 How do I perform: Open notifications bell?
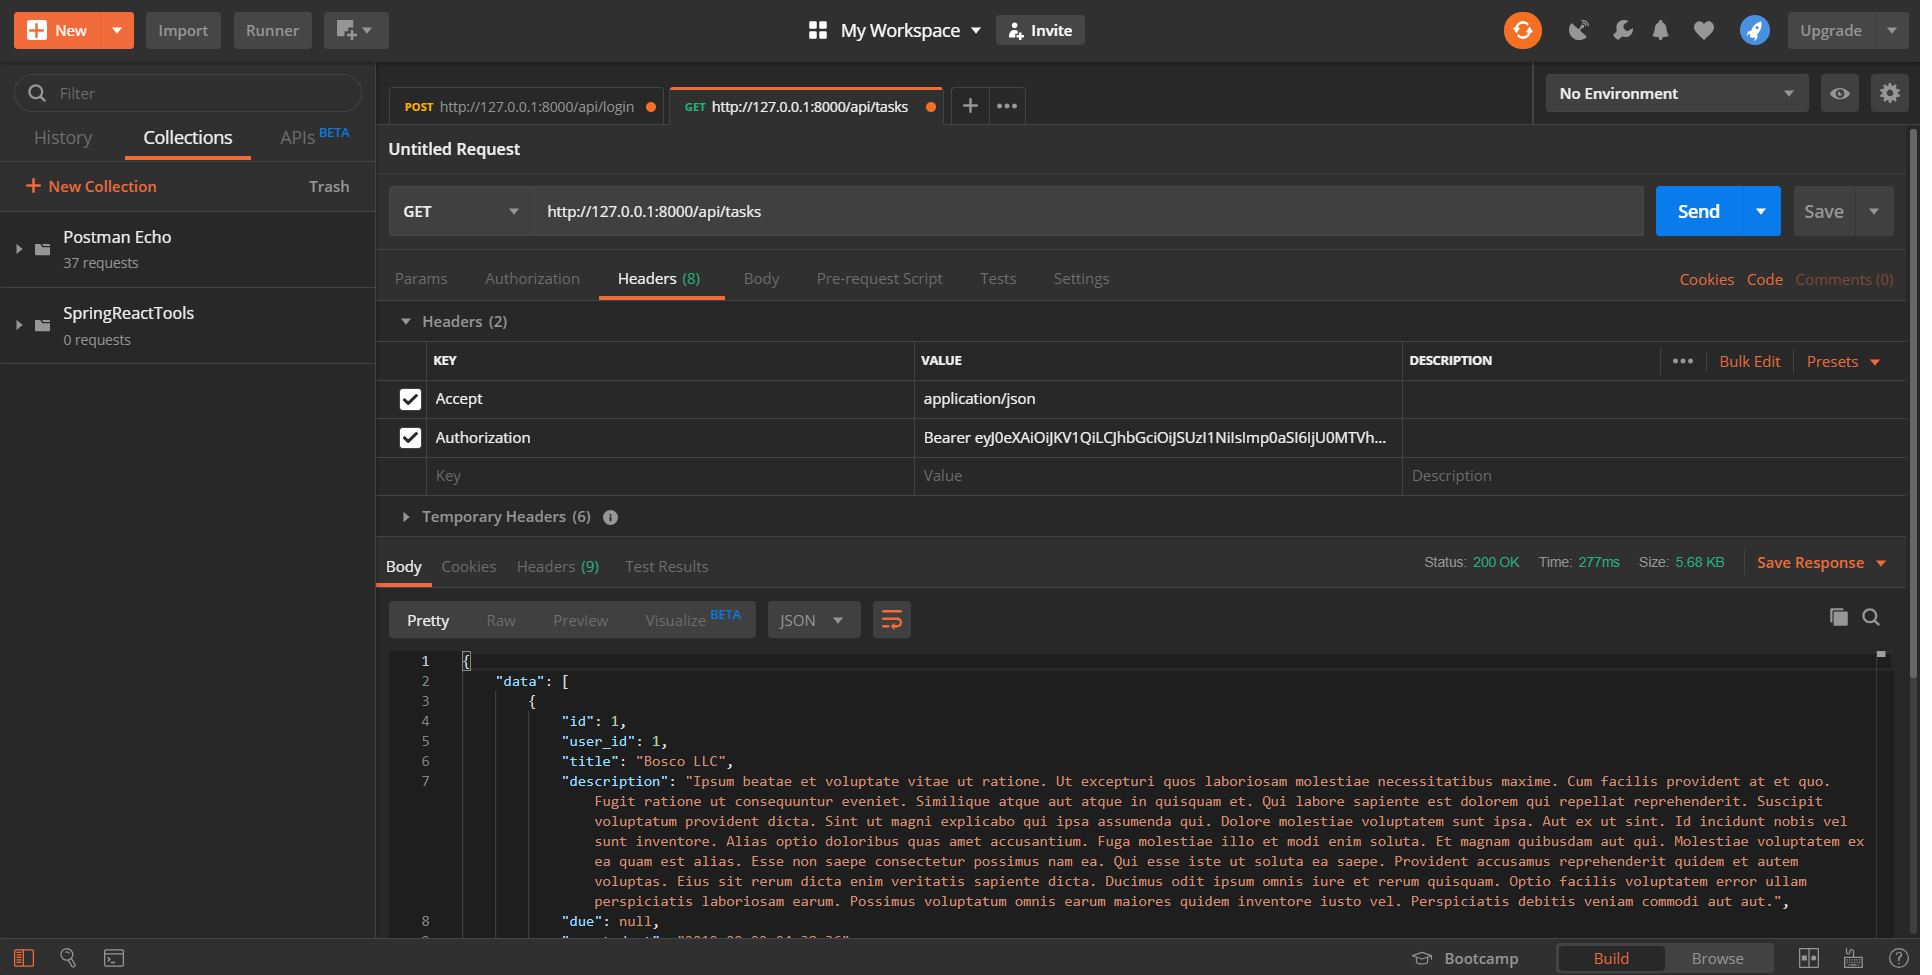pos(1660,30)
